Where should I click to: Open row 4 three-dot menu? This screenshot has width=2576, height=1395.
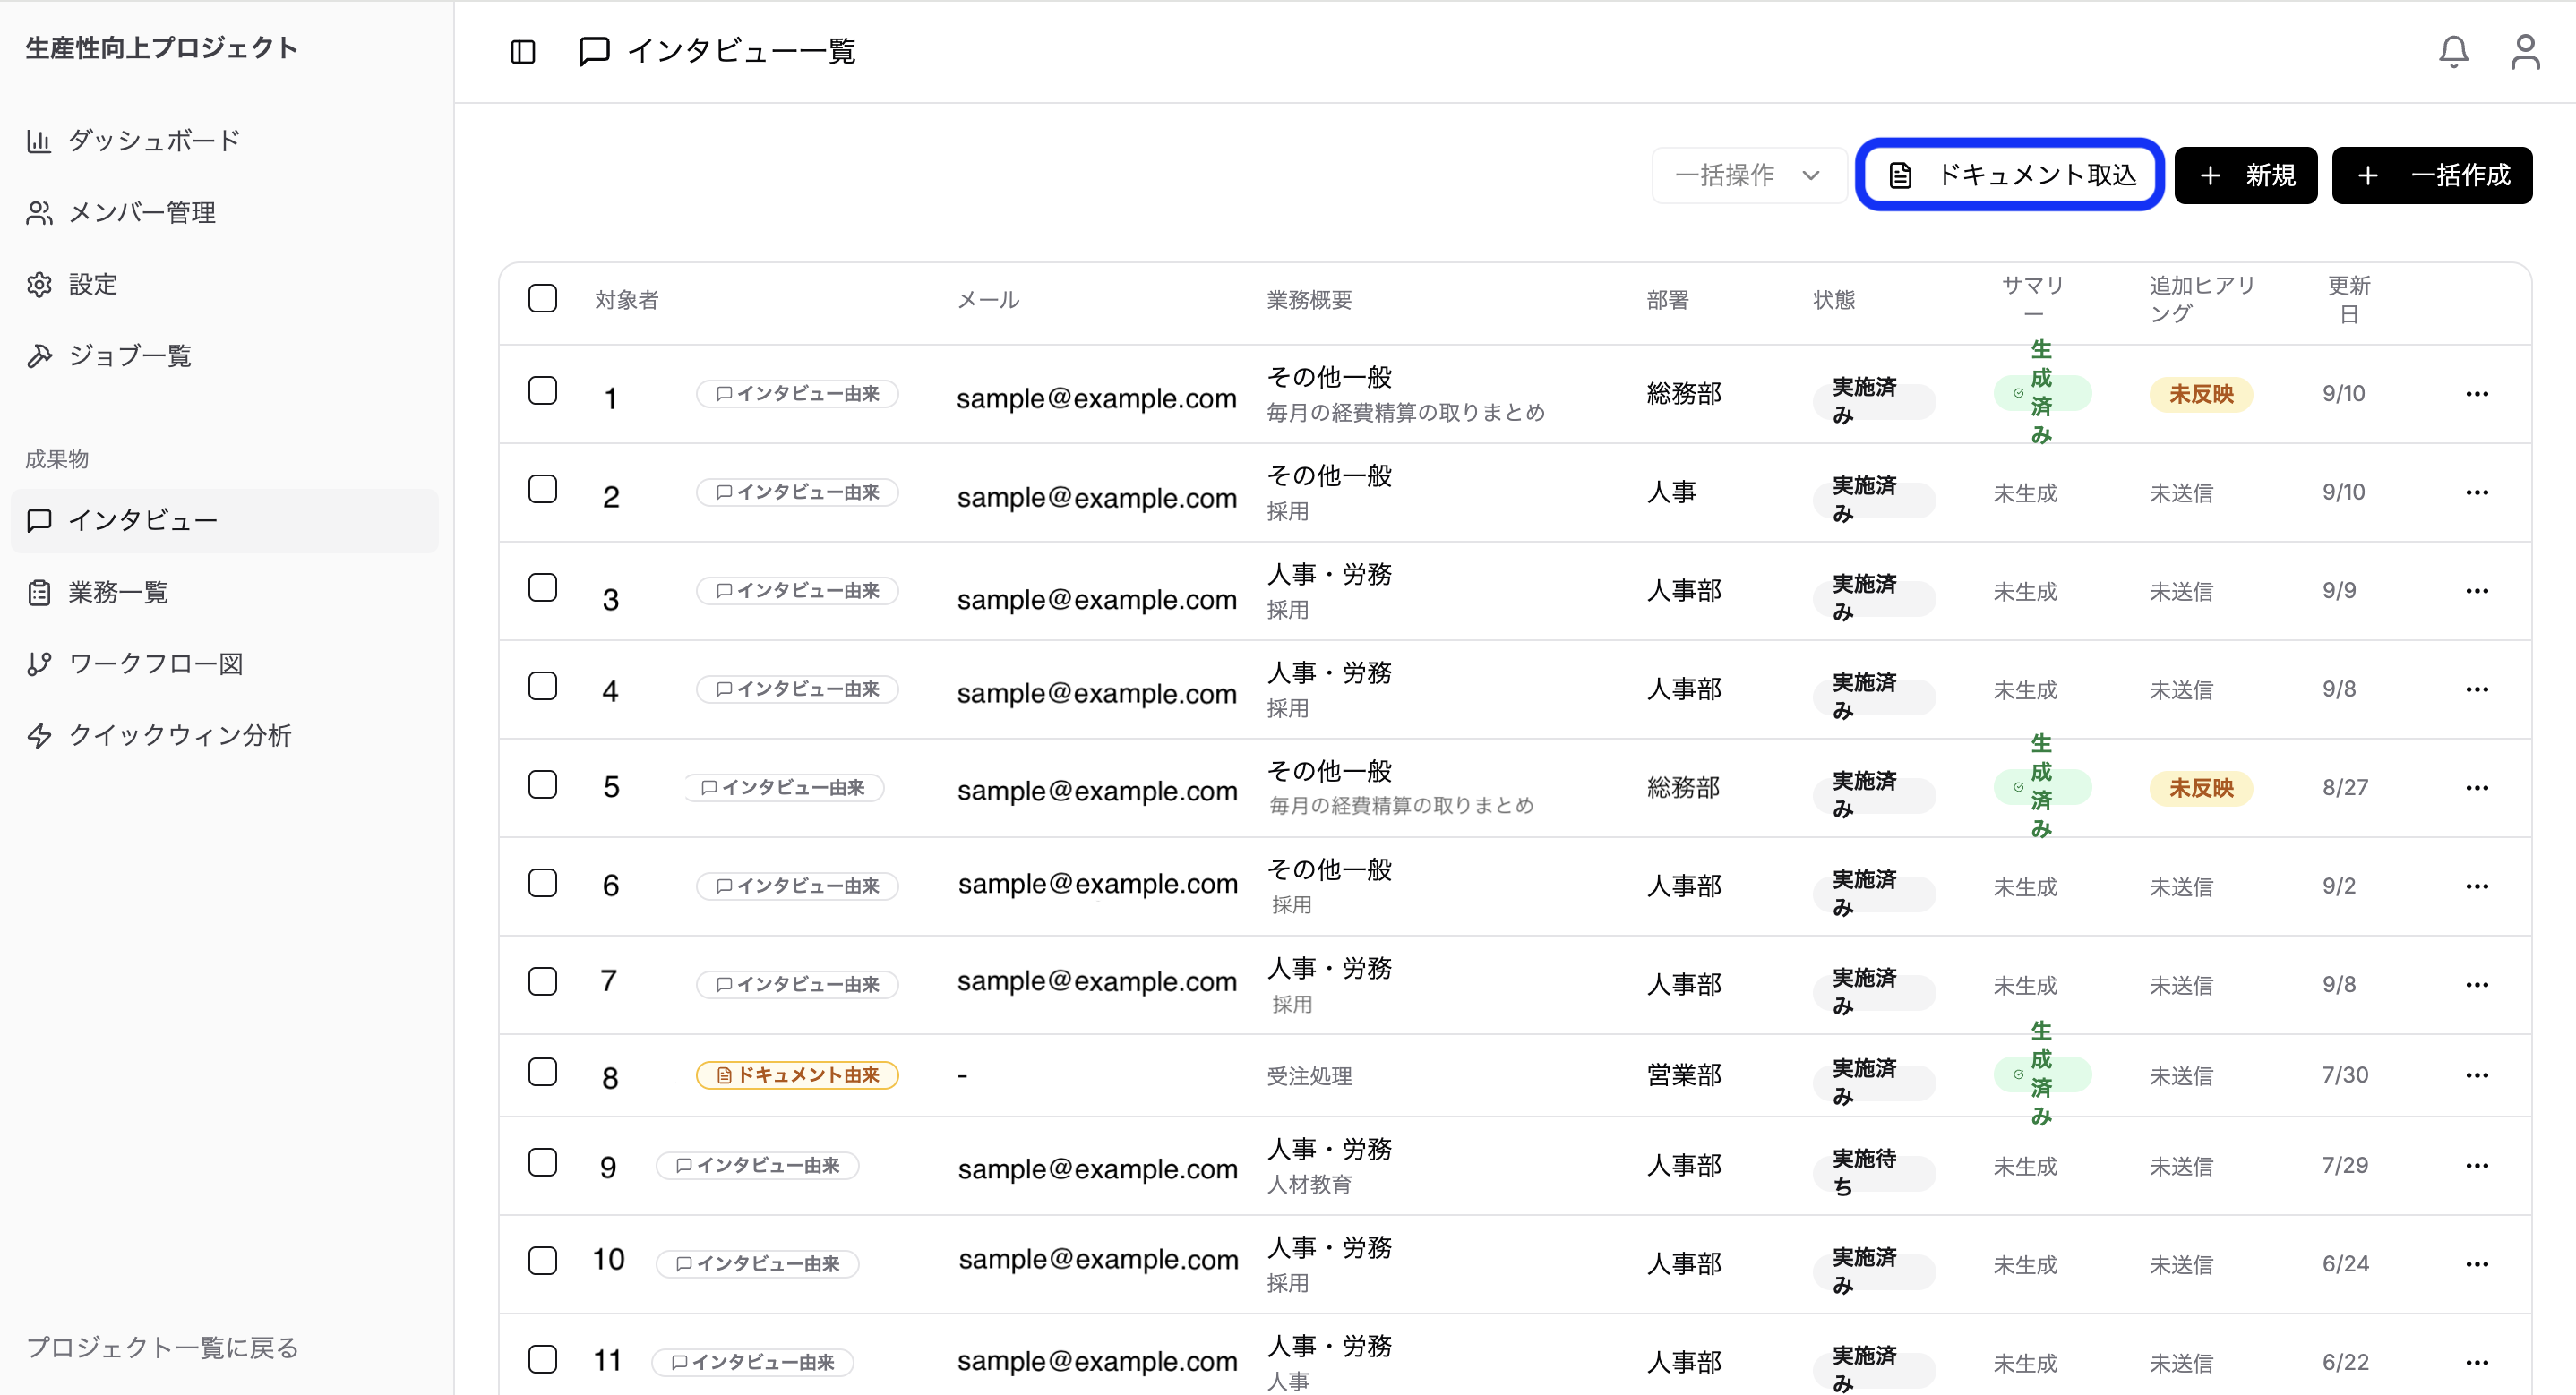(2477, 689)
